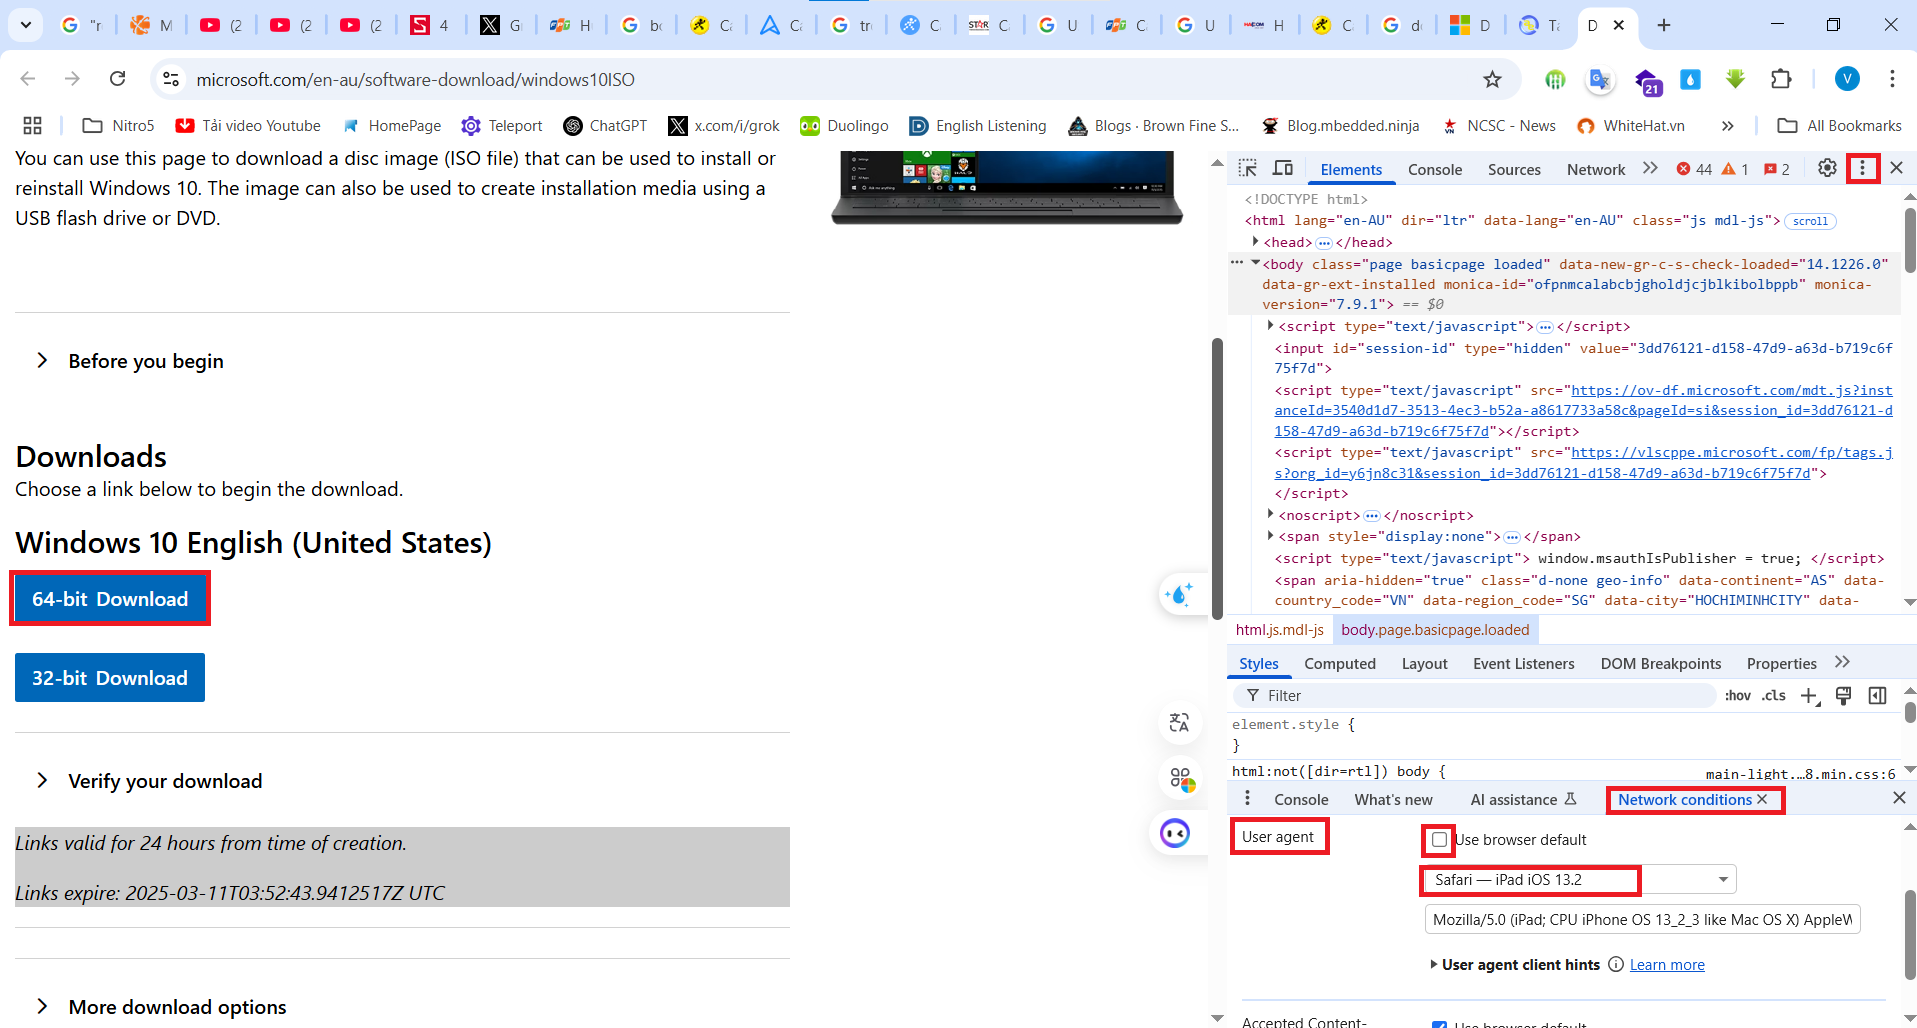Follow the Learn more link
The image size is (1917, 1028).
[1667, 964]
